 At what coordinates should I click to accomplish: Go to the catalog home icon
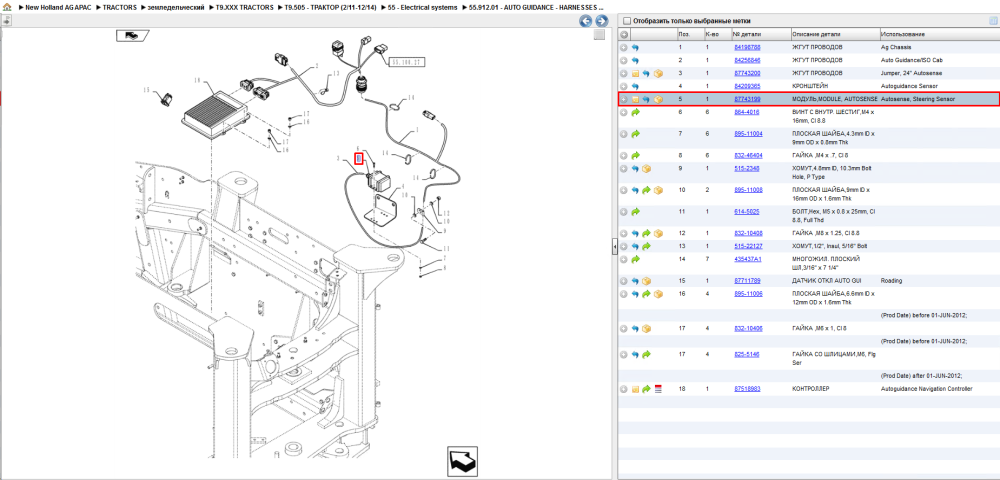[x=7, y=7]
